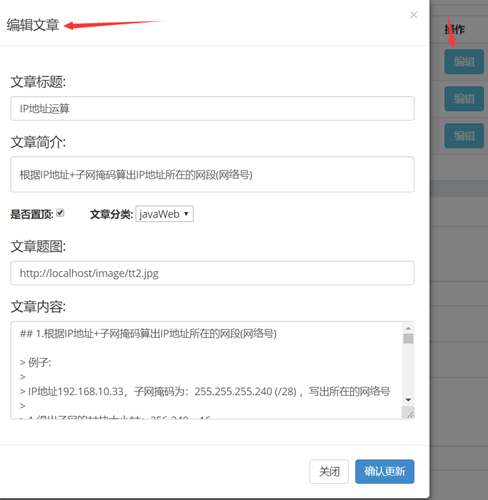The width and height of the screenshot is (488, 500).
Task: Focus the 文章标题 input field
Action: pyautogui.click(x=212, y=108)
